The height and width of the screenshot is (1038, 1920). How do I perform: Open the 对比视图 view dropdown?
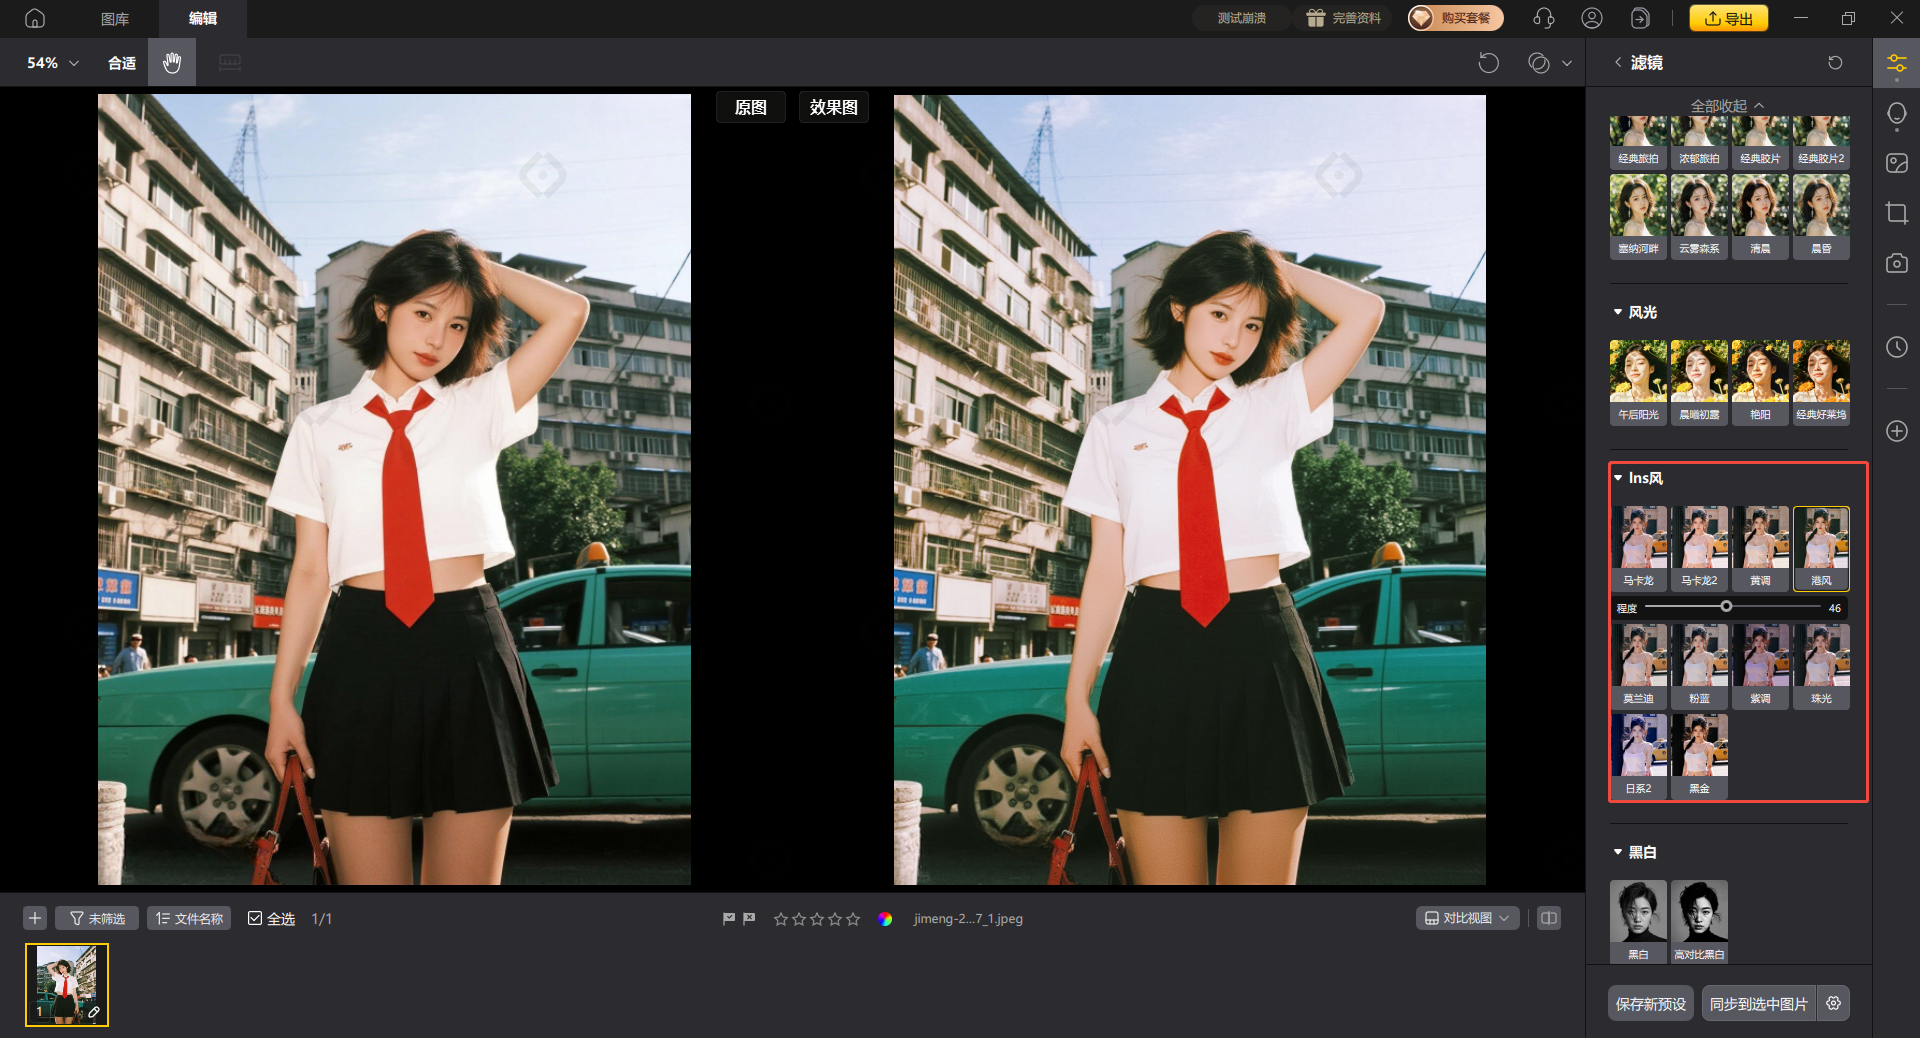[1467, 918]
